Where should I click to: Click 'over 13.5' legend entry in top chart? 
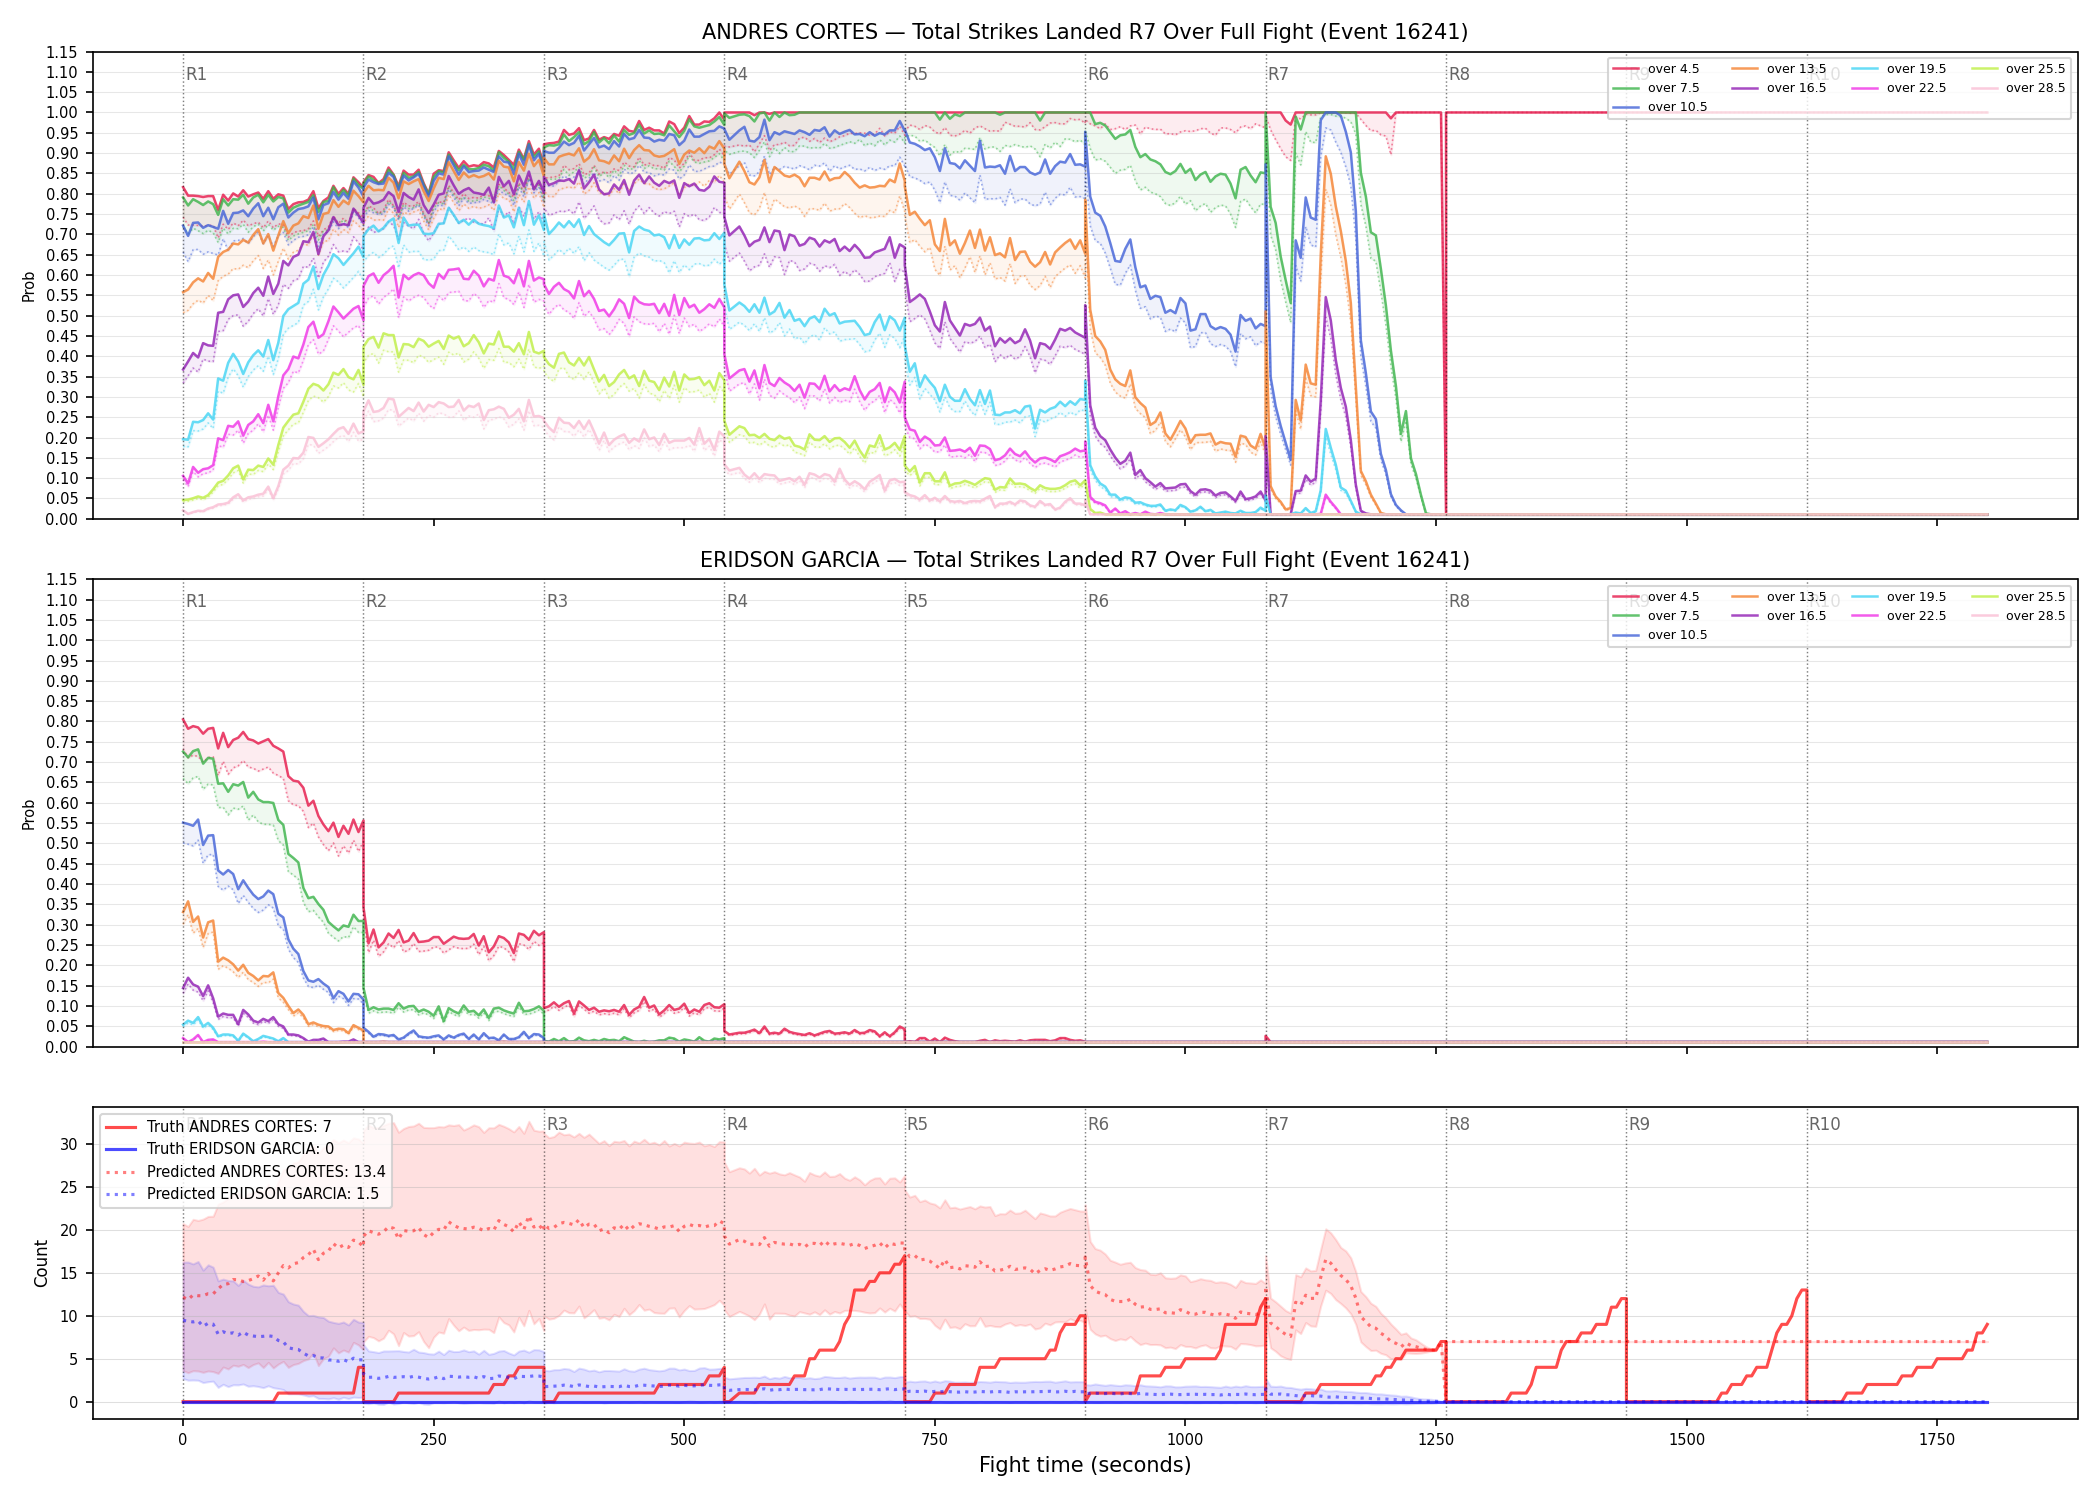[1779, 69]
